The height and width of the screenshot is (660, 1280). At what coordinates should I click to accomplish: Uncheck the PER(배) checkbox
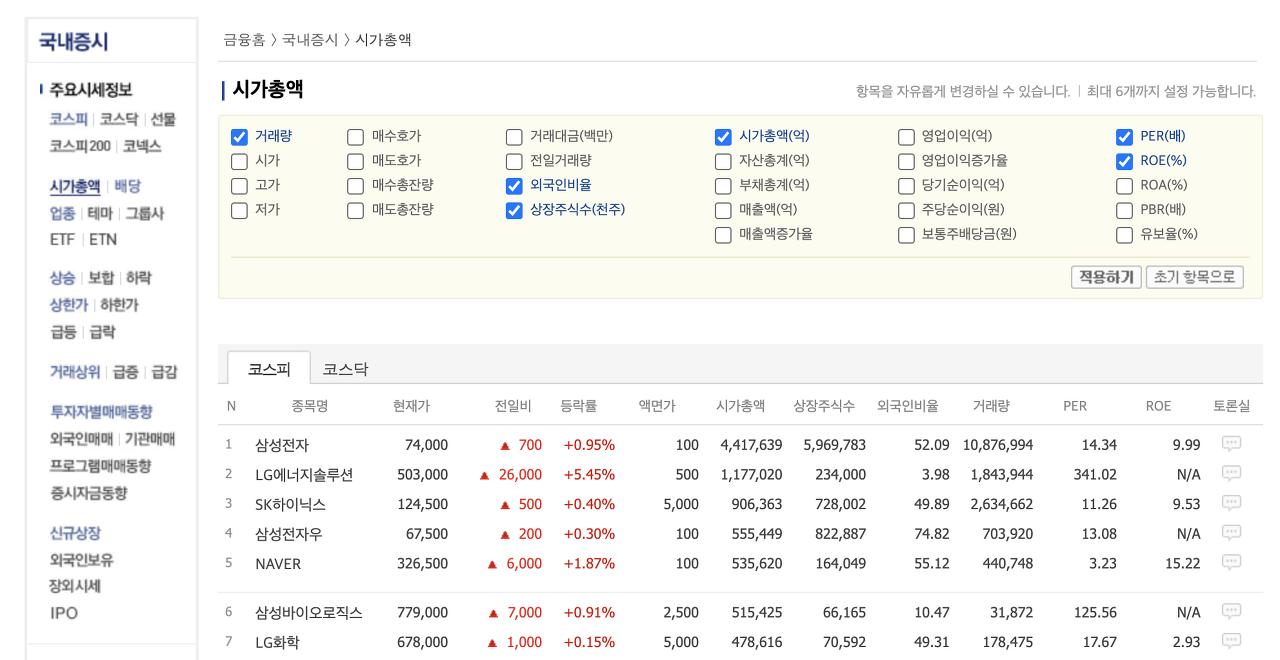(1124, 137)
